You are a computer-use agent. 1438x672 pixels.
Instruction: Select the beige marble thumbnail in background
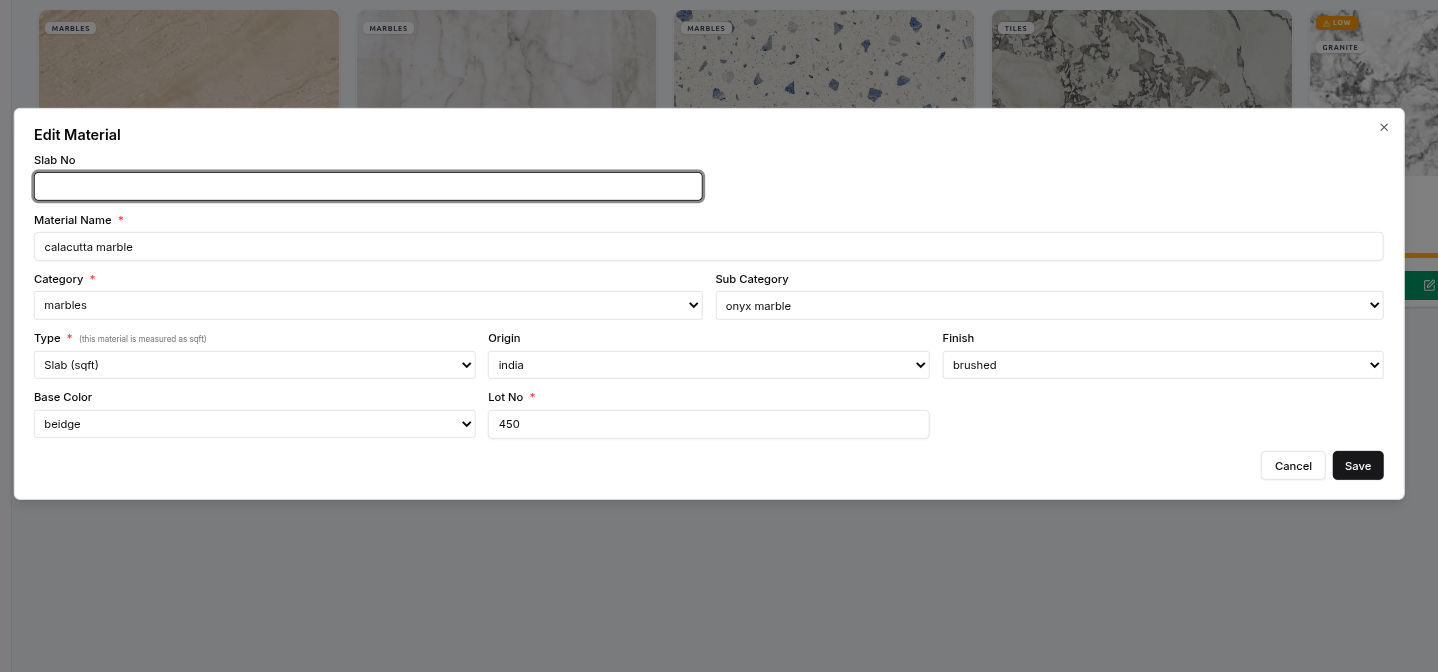[189, 59]
